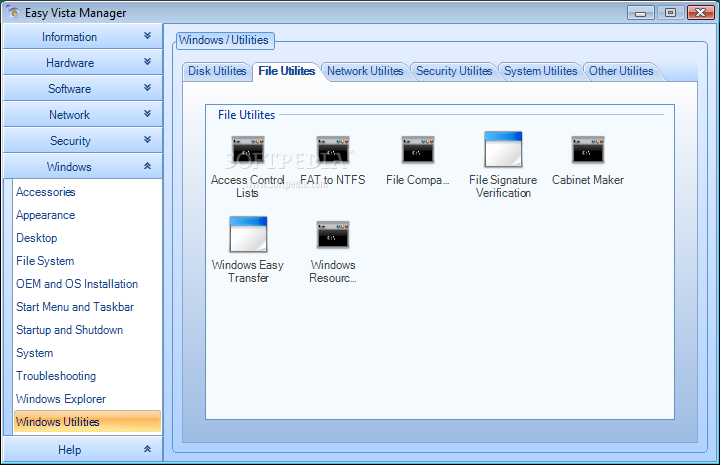720x465 pixels.
Task: Minimize the Easy Vista Manager window
Action: [x=641, y=13]
